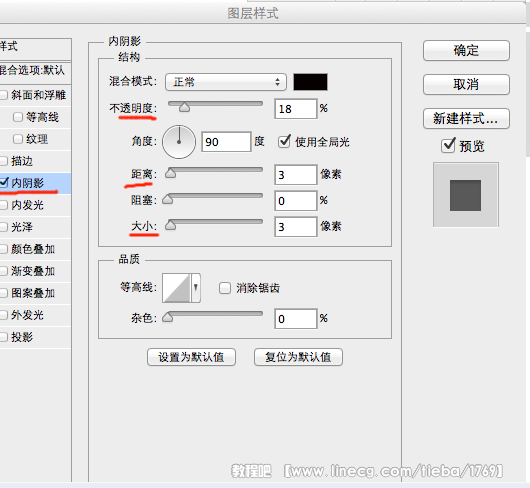This screenshot has width=530, height=488.
Task: Select 描边 row in styles list
Action: [x=35, y=161]
